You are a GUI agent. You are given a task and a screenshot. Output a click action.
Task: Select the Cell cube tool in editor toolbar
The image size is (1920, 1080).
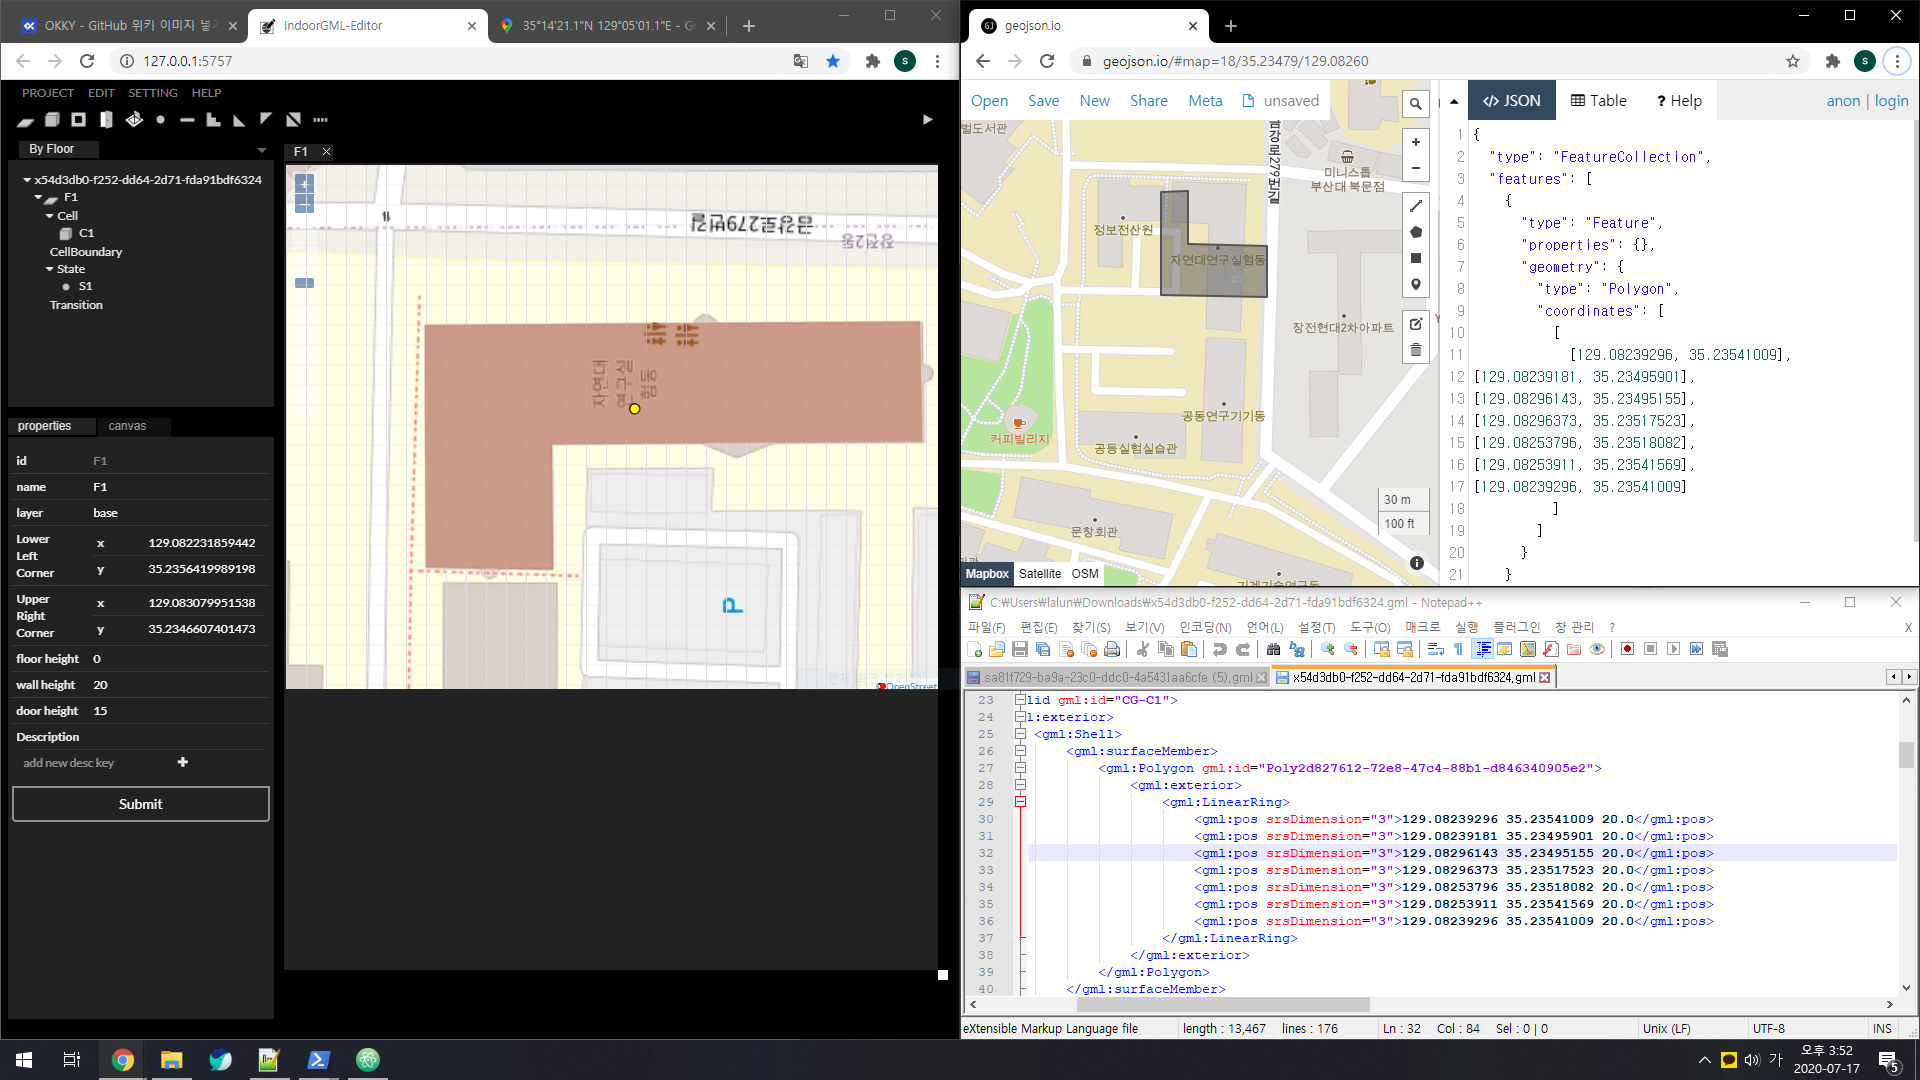(52, 119)
